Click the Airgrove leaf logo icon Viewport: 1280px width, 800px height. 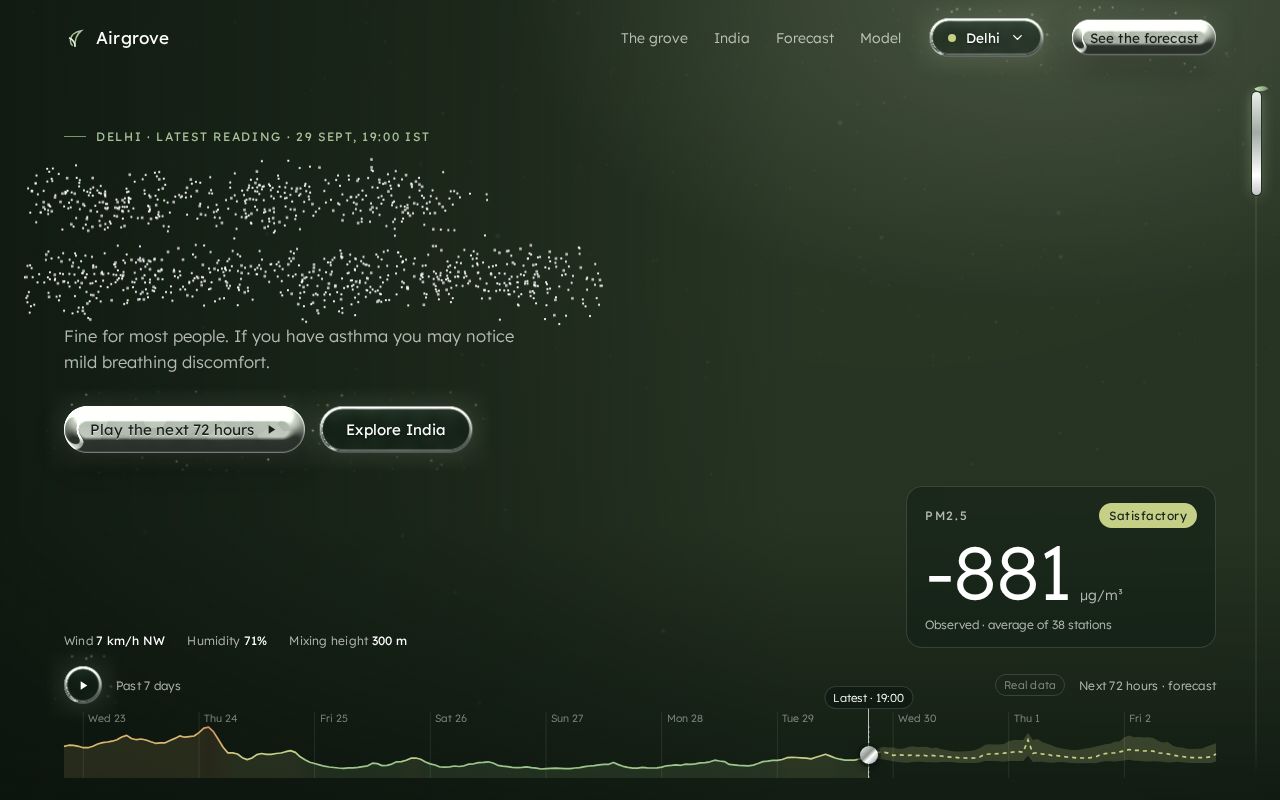pyautogui.click(x=75, y=38)
